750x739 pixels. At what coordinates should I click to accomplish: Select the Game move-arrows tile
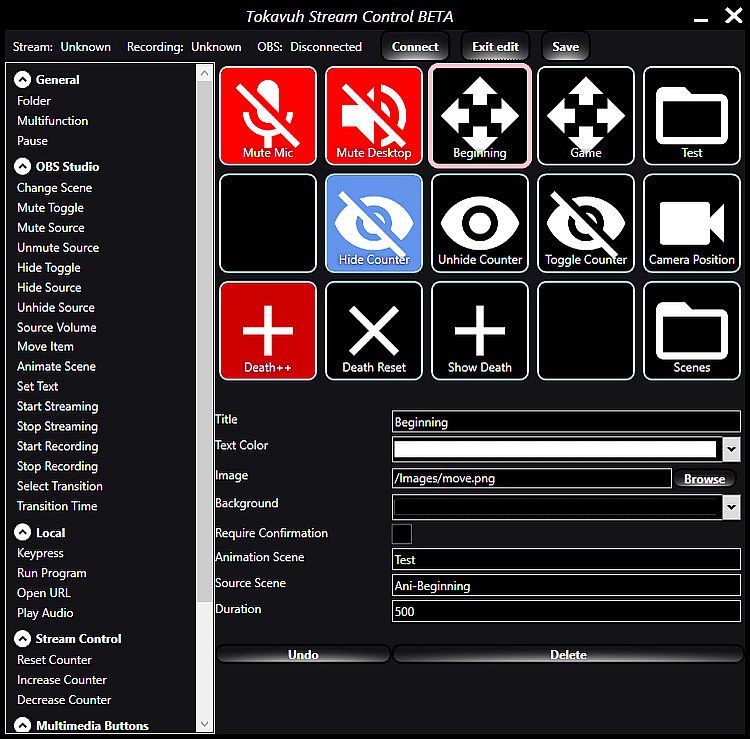tap(586, 115)
